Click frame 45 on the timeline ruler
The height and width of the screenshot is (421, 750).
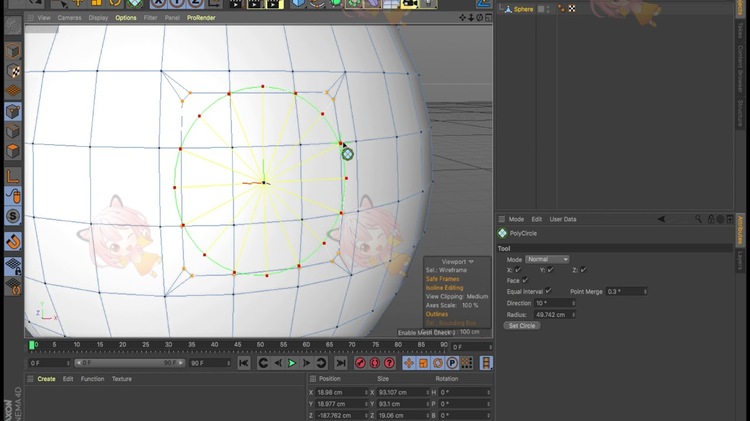237,344
